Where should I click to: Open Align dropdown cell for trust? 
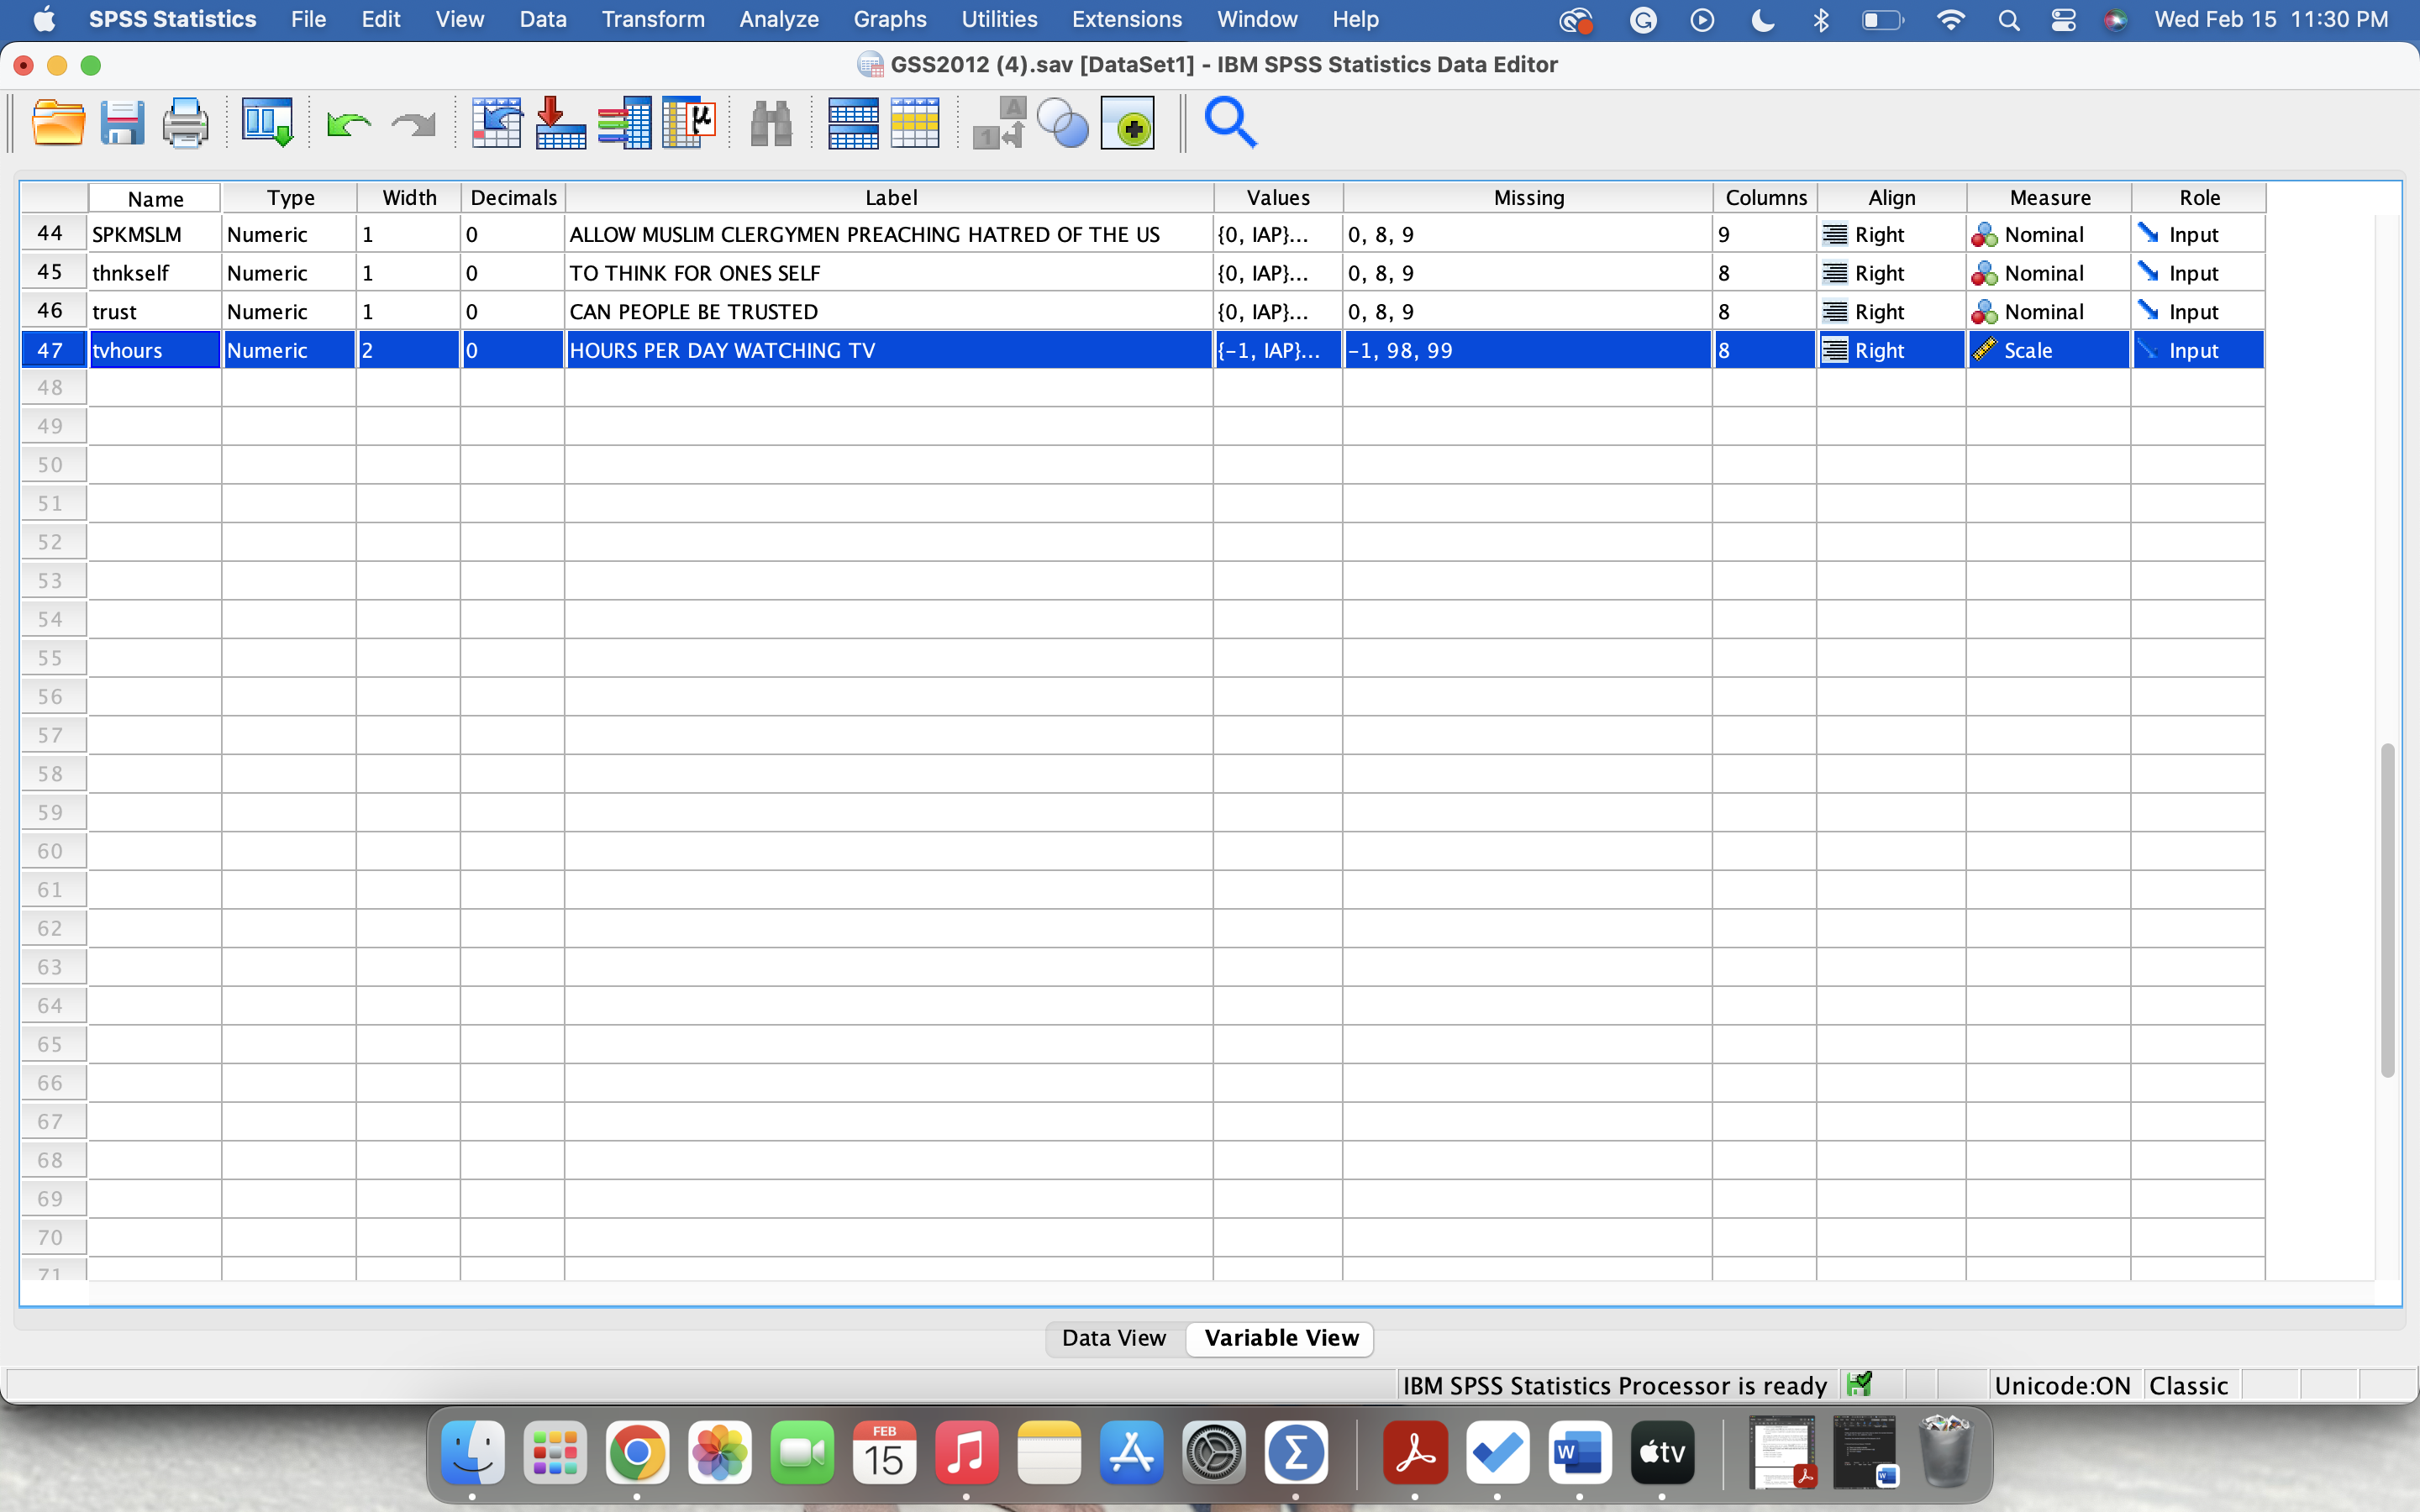[x=1891, y=312]
